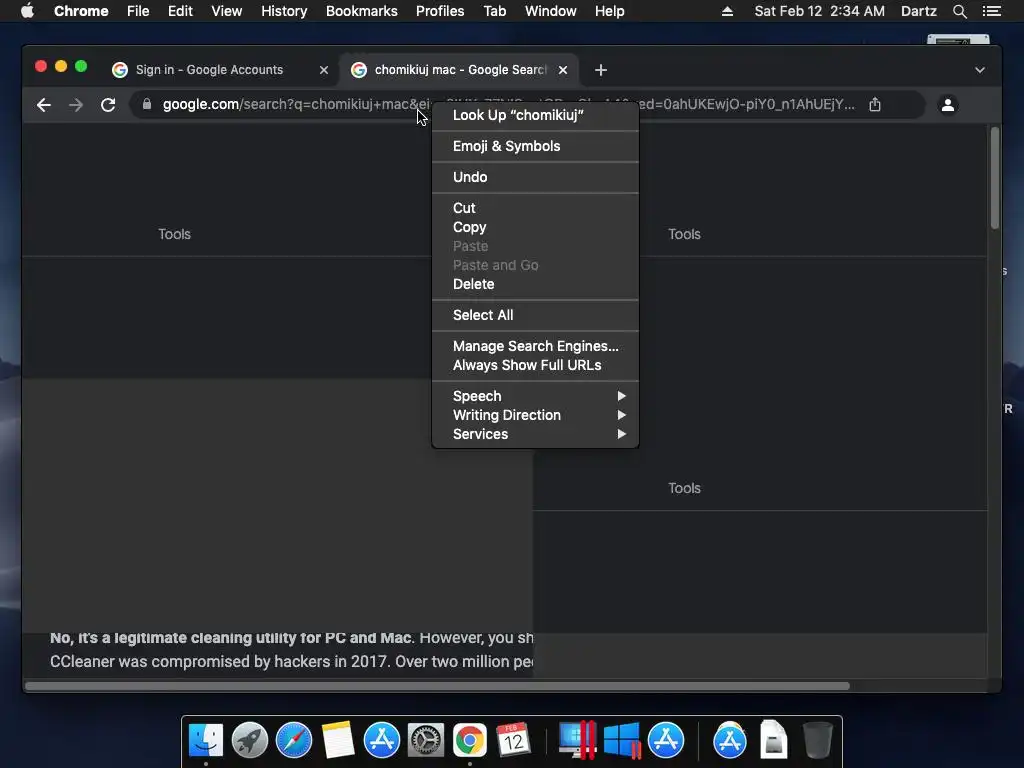
Task: Click the browser back arrow
Action: point(44,104)
